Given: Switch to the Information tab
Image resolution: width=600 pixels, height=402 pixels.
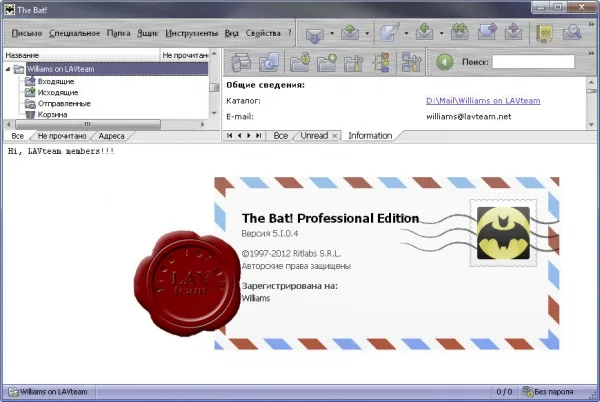Looking at the screenshot, I should 370,135.
